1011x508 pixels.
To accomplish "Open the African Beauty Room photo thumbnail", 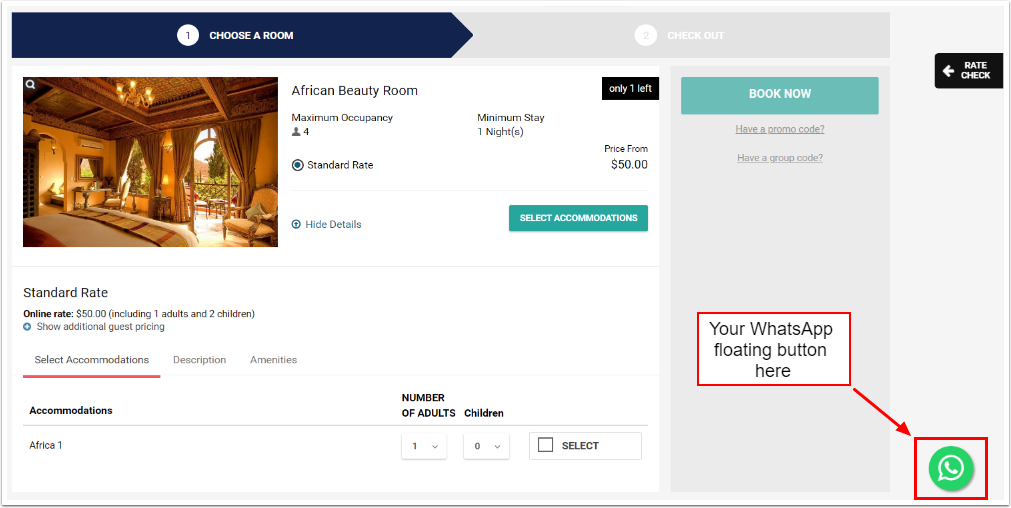I will pos(150,162).
